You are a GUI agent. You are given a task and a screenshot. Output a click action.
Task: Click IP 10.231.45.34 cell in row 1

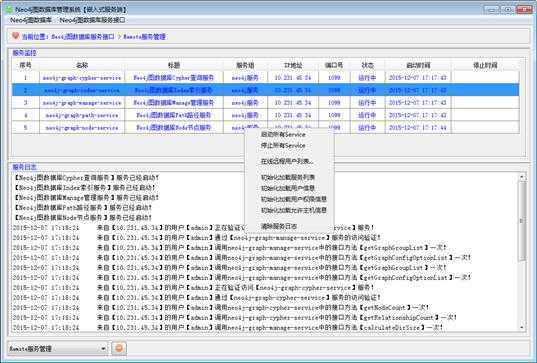pos(293,78)
